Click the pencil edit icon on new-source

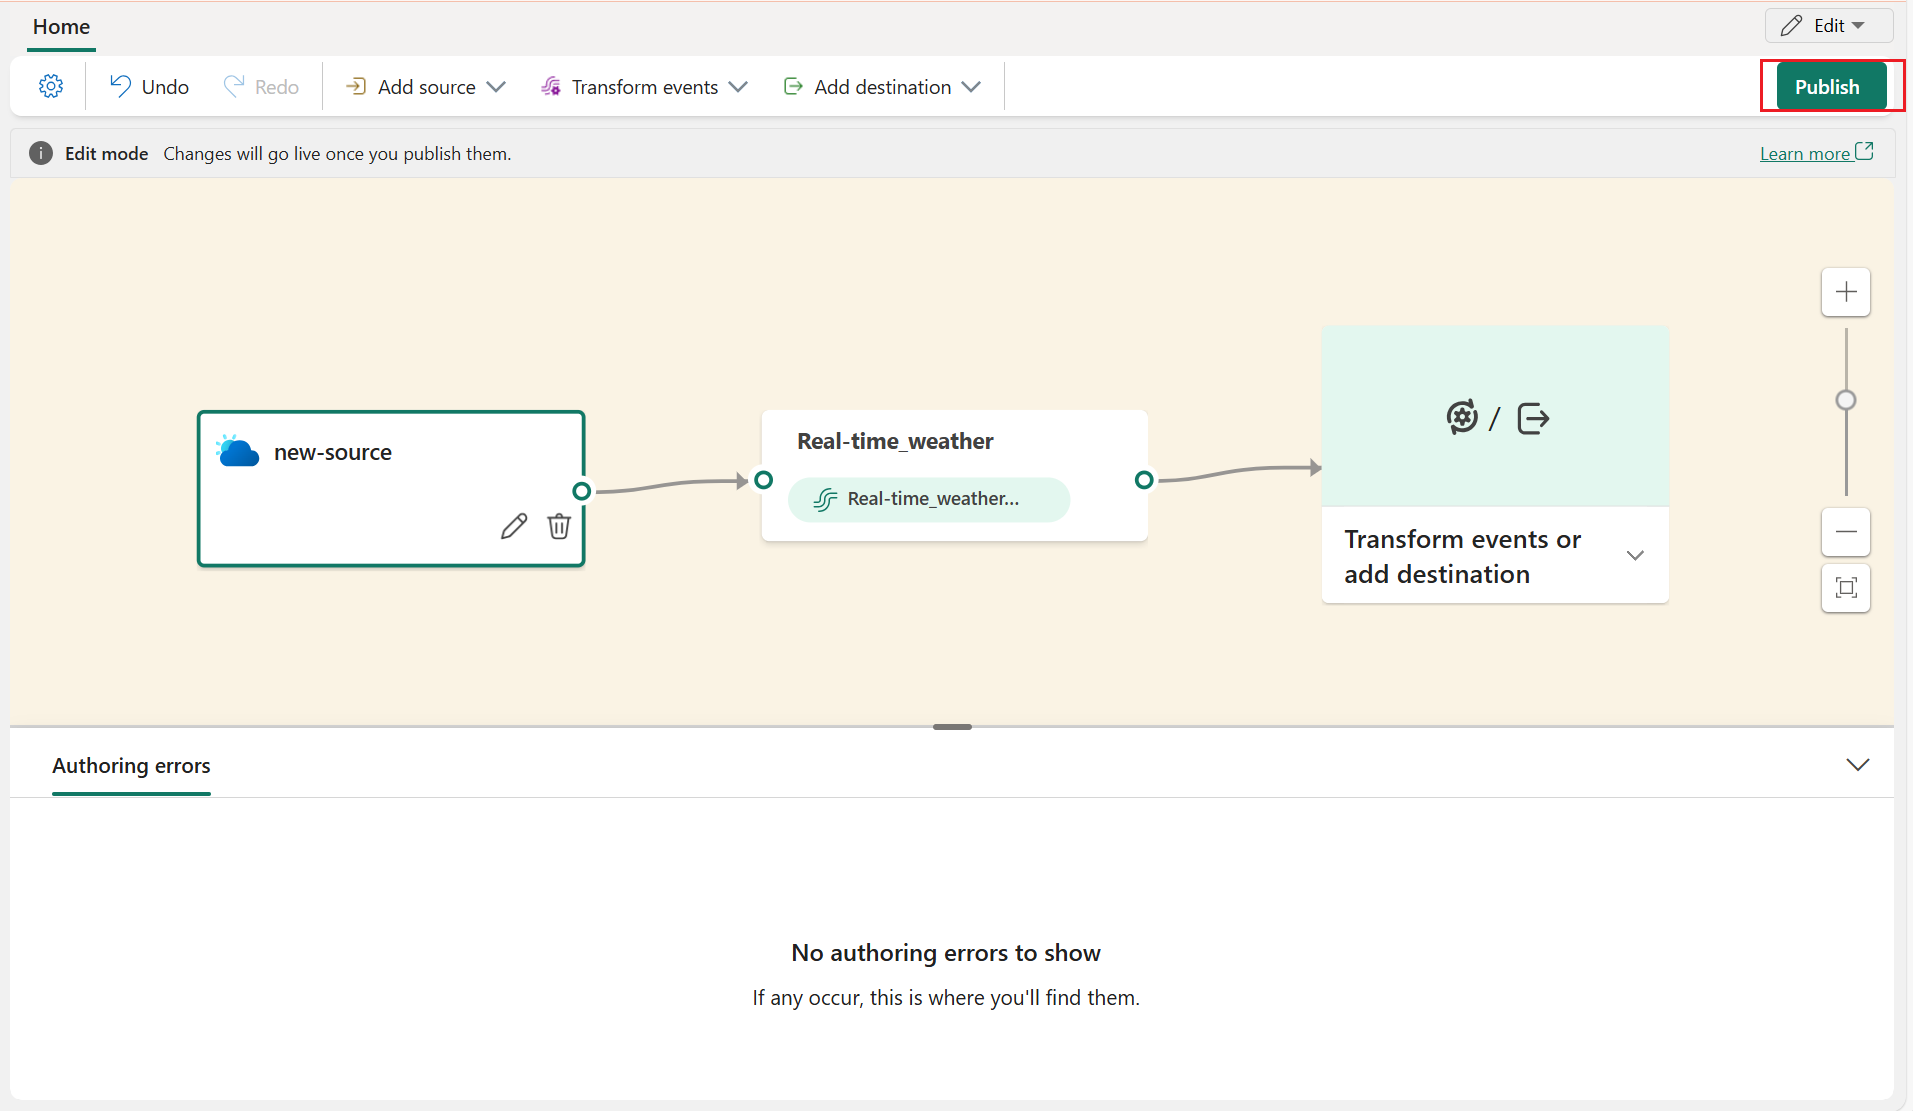coord(514,526)
